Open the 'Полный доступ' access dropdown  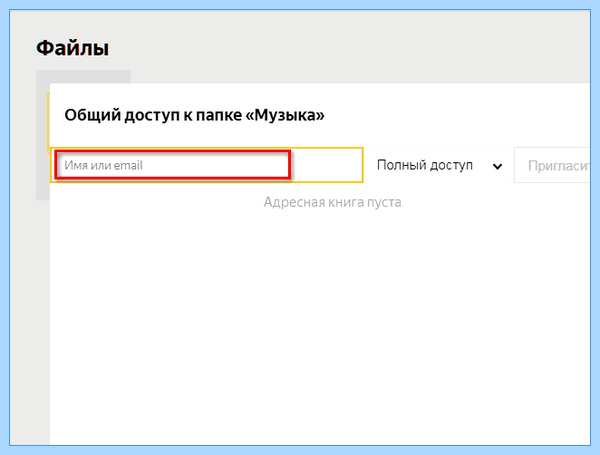coord(439,165)
